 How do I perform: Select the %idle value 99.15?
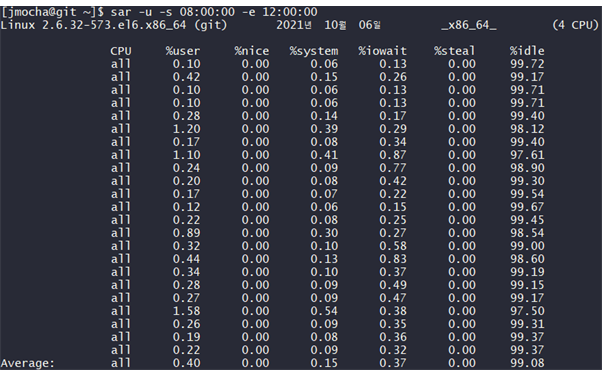point(527,285)
